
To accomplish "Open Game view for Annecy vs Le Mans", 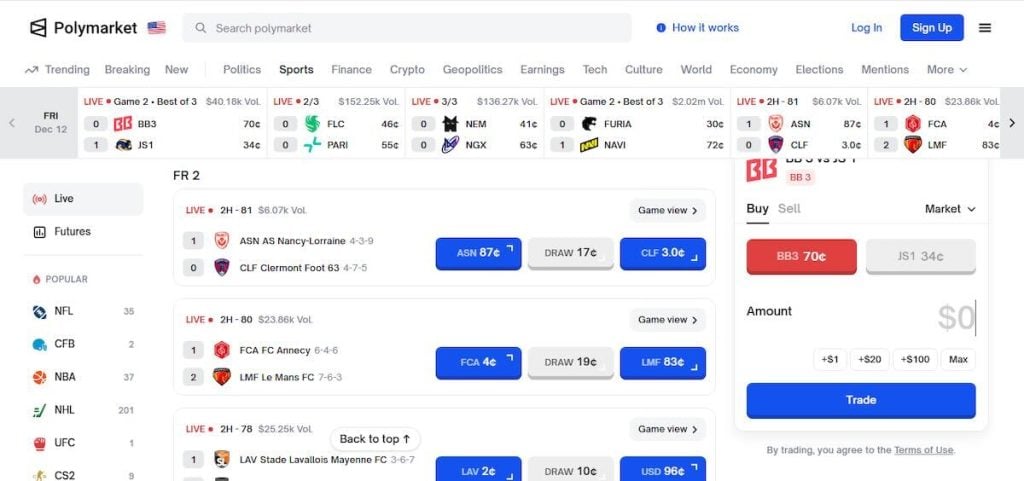I will tap(667, 320).
